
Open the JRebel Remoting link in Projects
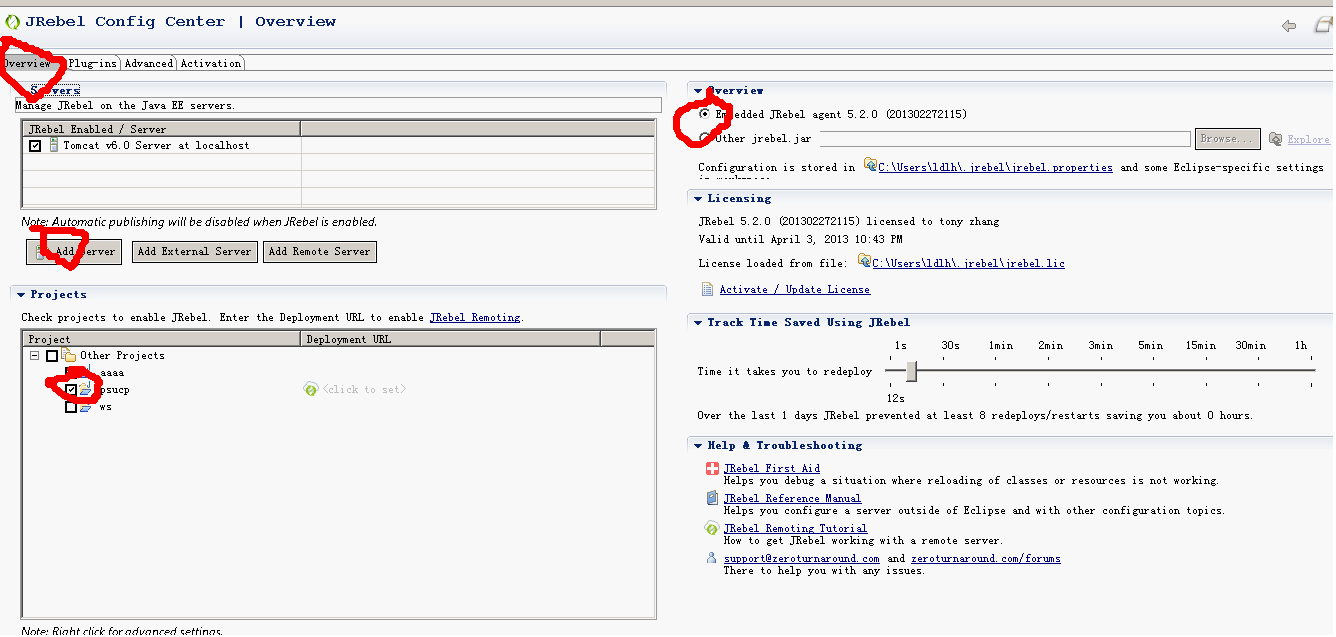click(x=475, y=317)
